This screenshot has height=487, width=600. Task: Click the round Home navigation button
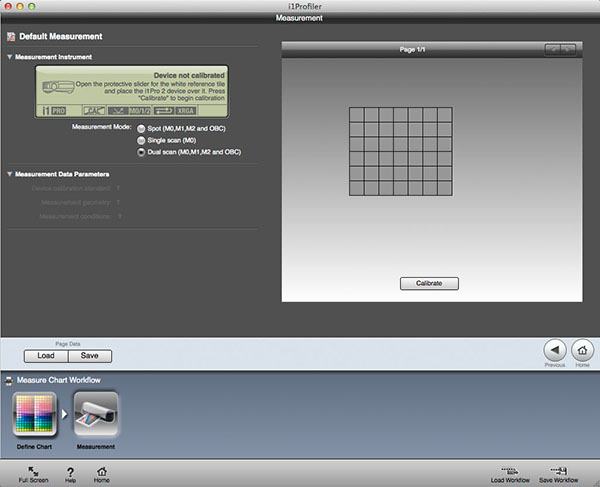click(582, 350)
